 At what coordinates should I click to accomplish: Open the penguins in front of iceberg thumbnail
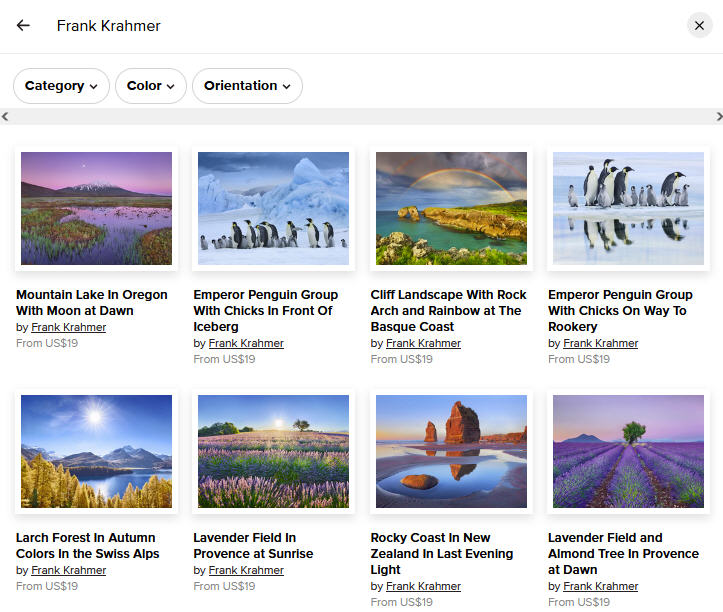click(273, 208)
